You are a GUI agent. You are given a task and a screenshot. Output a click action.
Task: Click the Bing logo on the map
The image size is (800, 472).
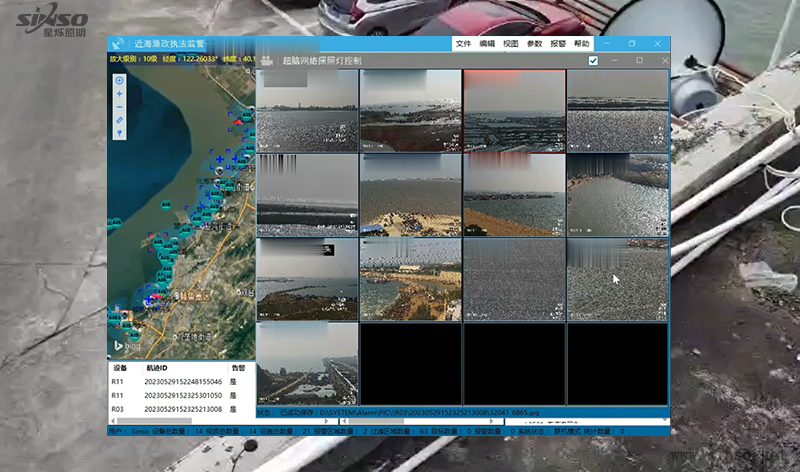click(x=123, y=345)
